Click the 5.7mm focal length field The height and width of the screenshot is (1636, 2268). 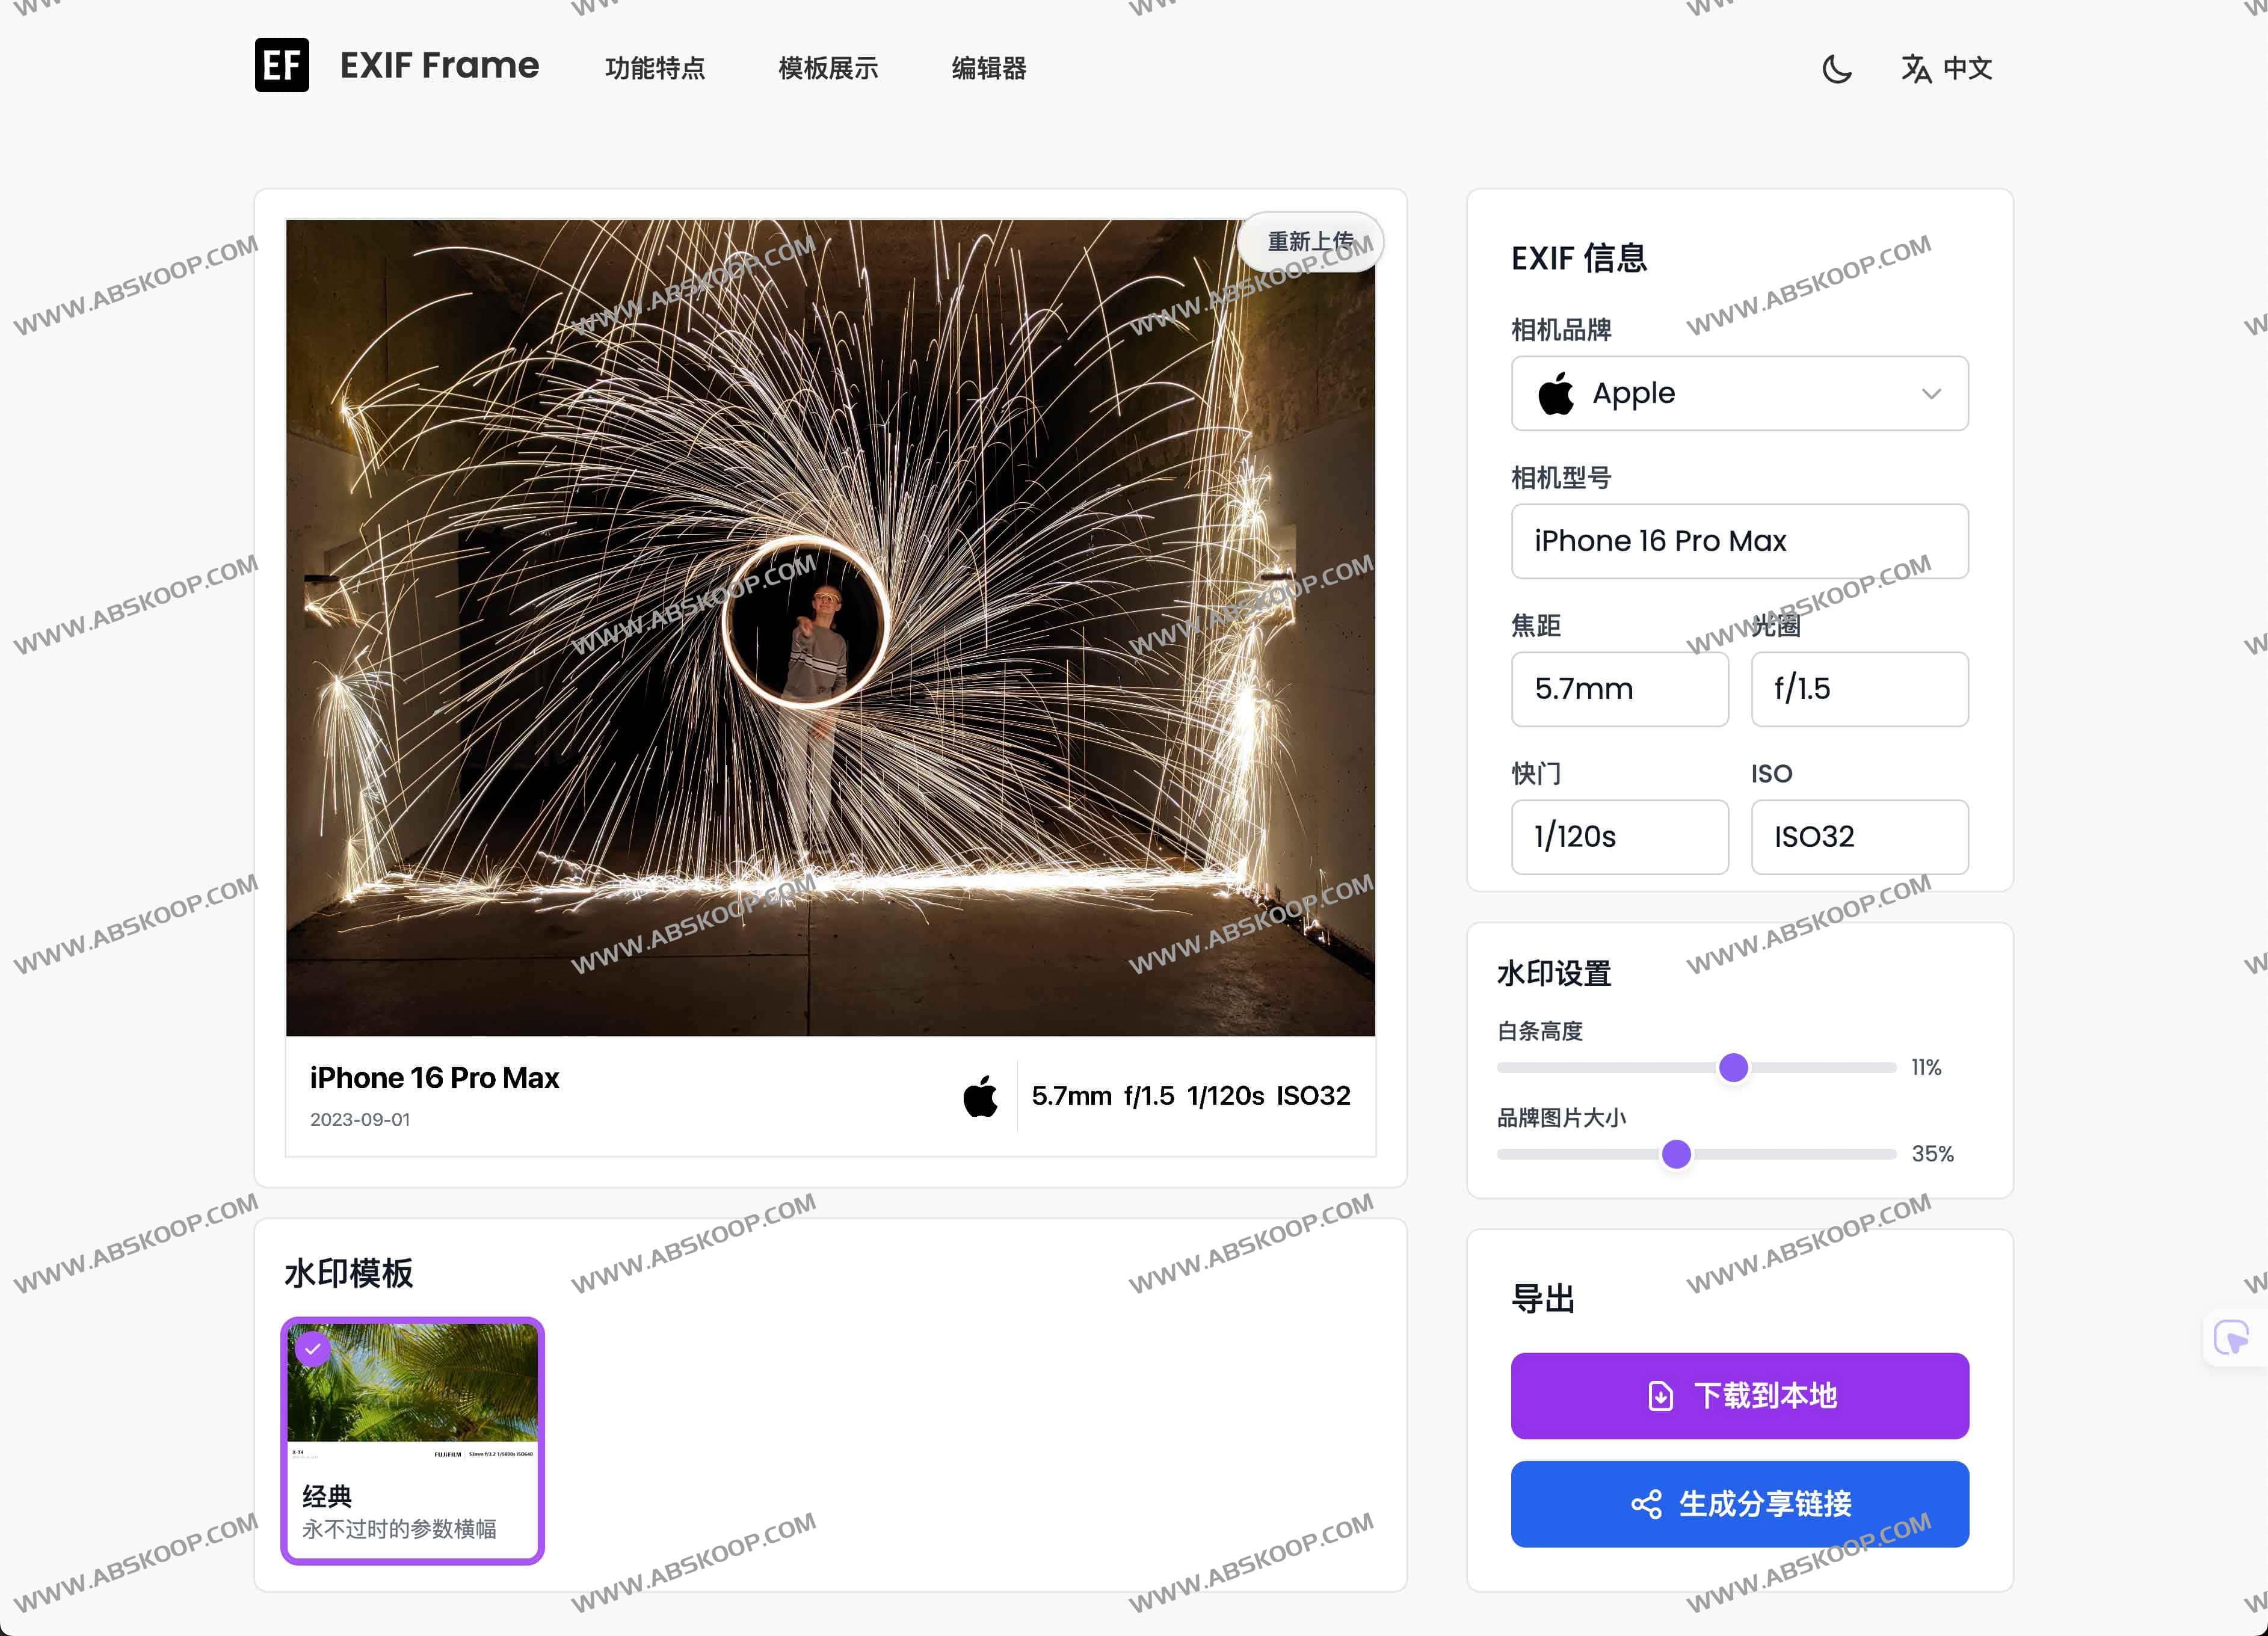click(1619, 690)
